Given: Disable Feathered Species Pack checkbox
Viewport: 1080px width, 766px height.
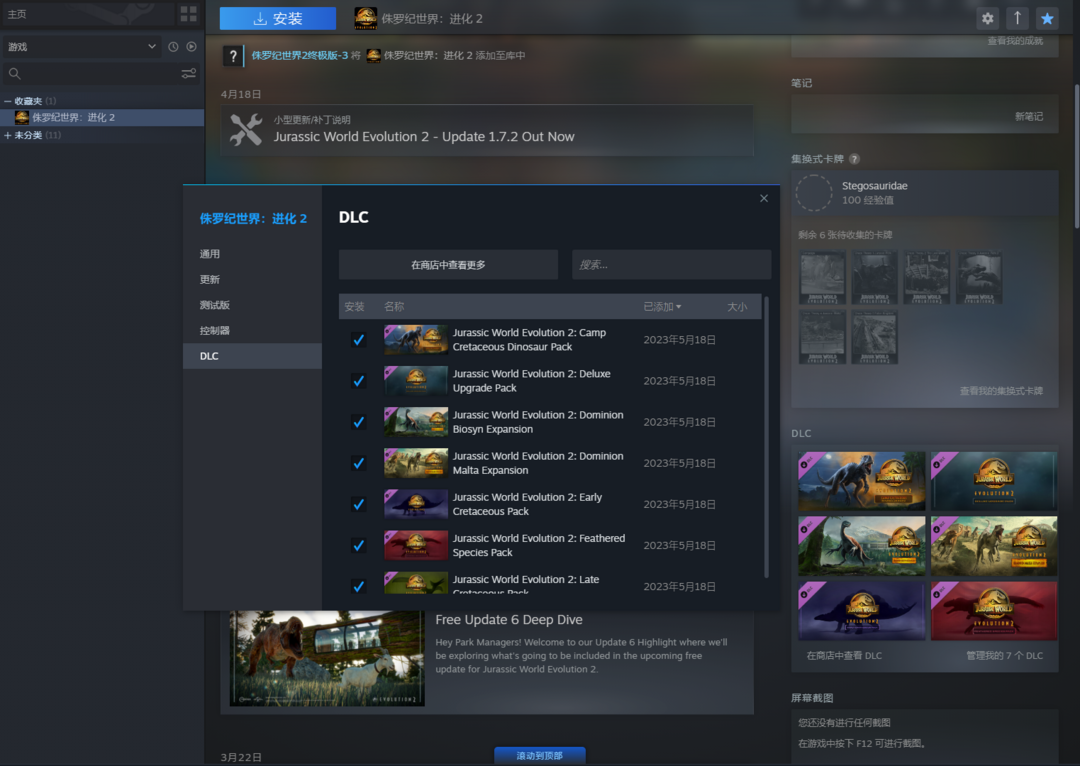Looking at the screenshot, I should click(x=358, y=545).
